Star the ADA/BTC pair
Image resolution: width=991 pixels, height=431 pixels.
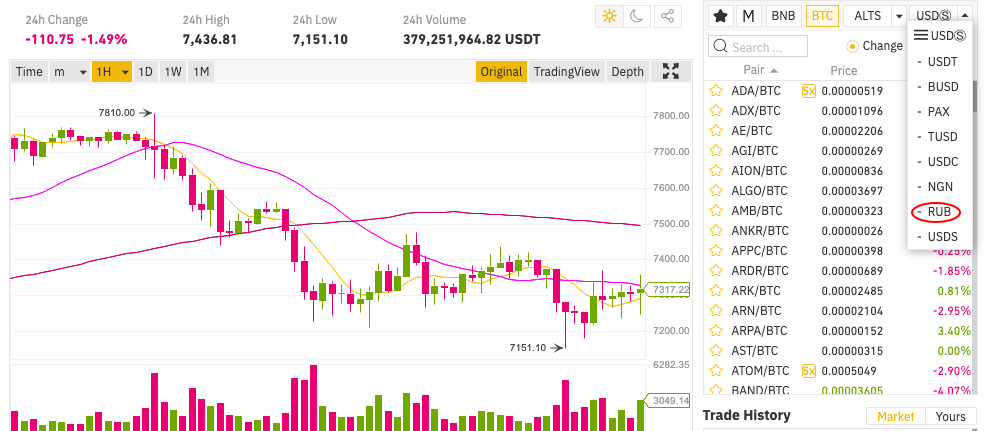point(715,90)
